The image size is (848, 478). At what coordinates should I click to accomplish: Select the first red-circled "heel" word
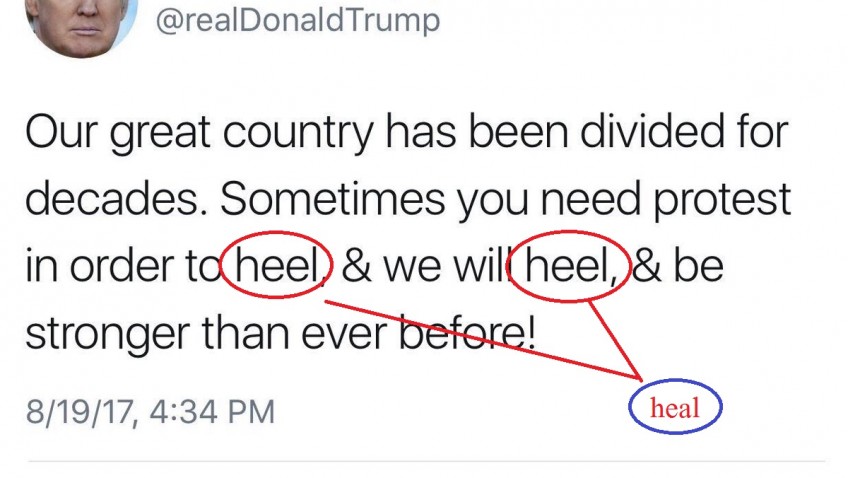pos(277,265)
